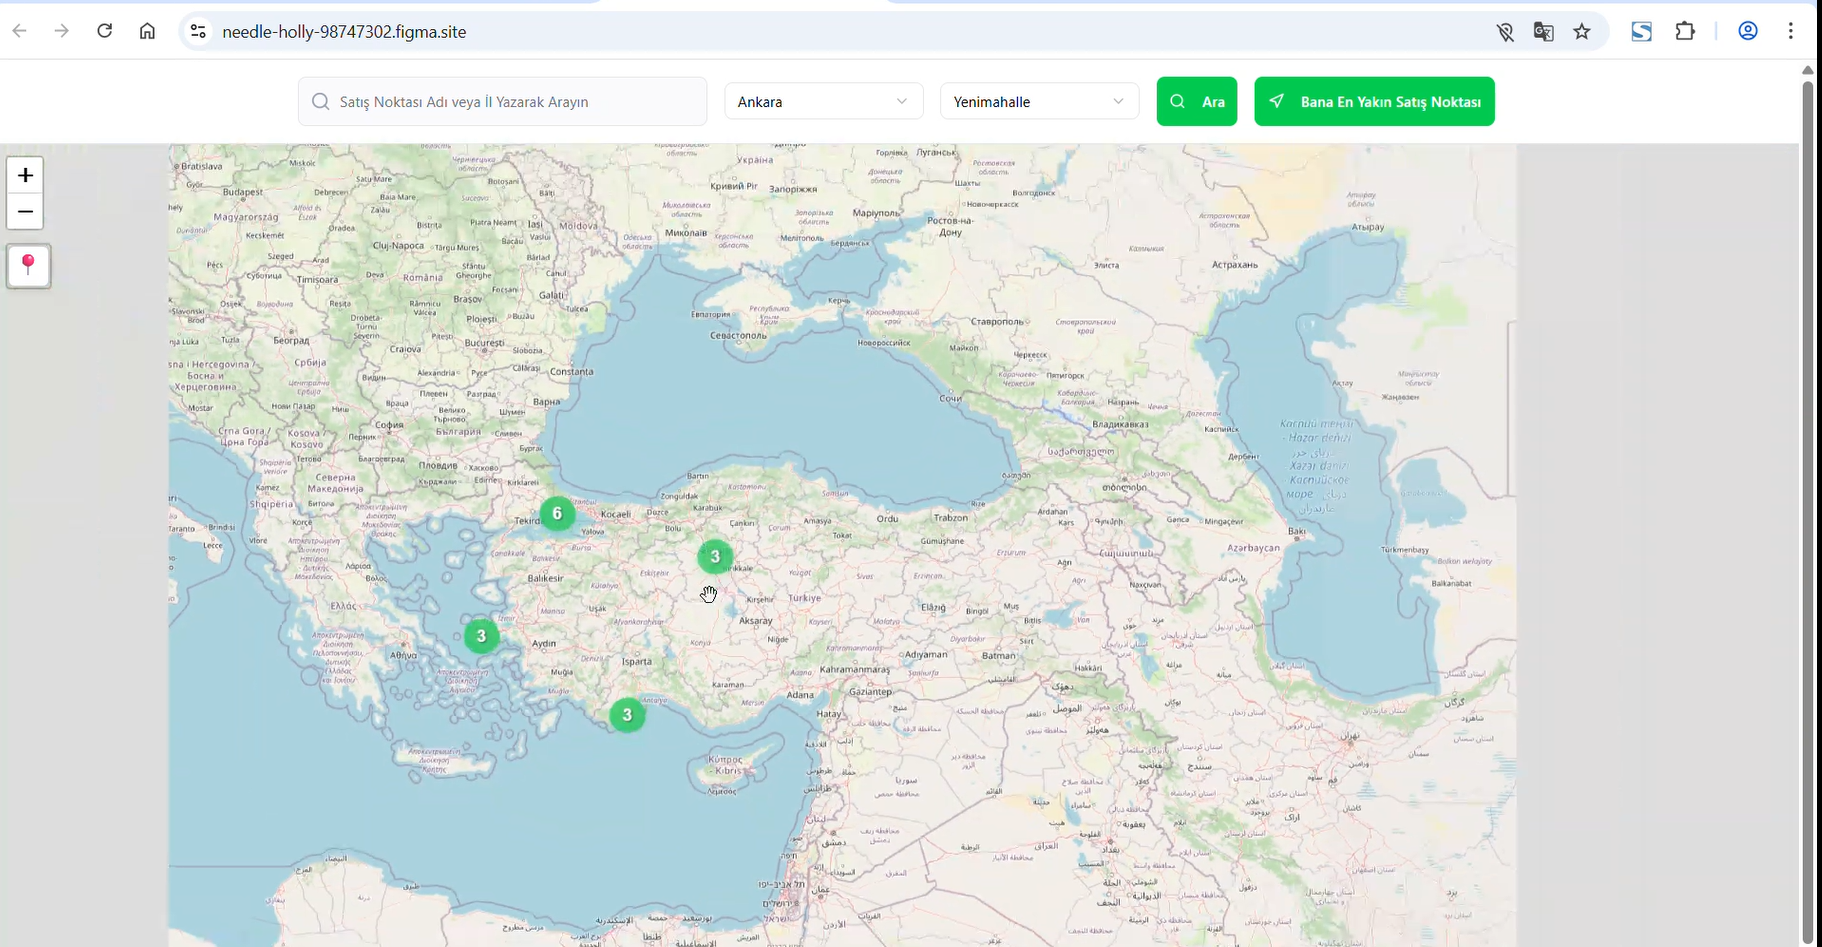Open the browser extensions puzzle icon
Screen dimensions: 1822x947
(x=1686, y=31)
